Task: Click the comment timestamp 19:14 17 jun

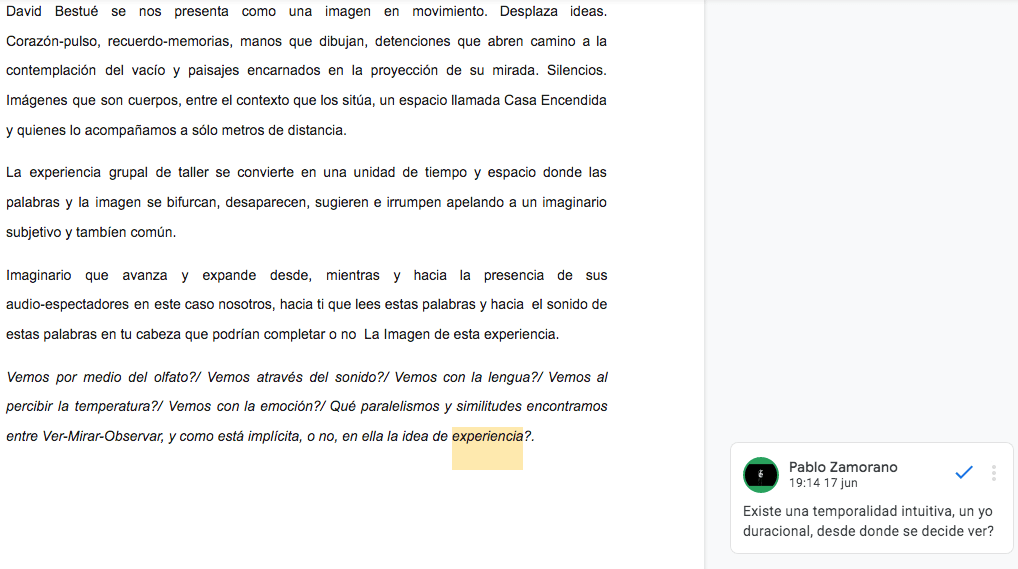Action: [x=822, y=483]
